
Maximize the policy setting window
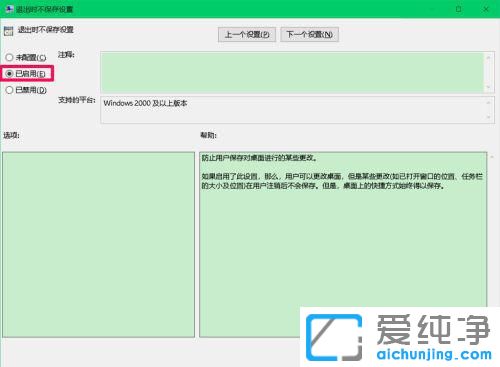click(459, 9)
